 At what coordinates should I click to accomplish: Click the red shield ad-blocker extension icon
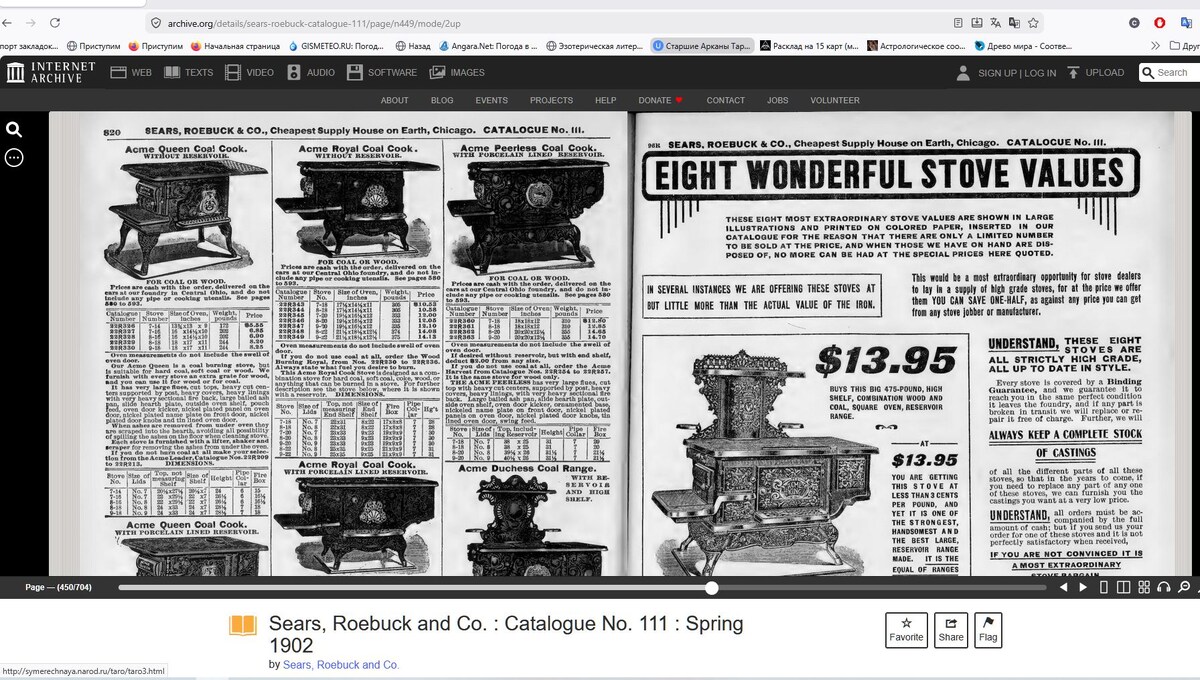[x=1160, y=23]
